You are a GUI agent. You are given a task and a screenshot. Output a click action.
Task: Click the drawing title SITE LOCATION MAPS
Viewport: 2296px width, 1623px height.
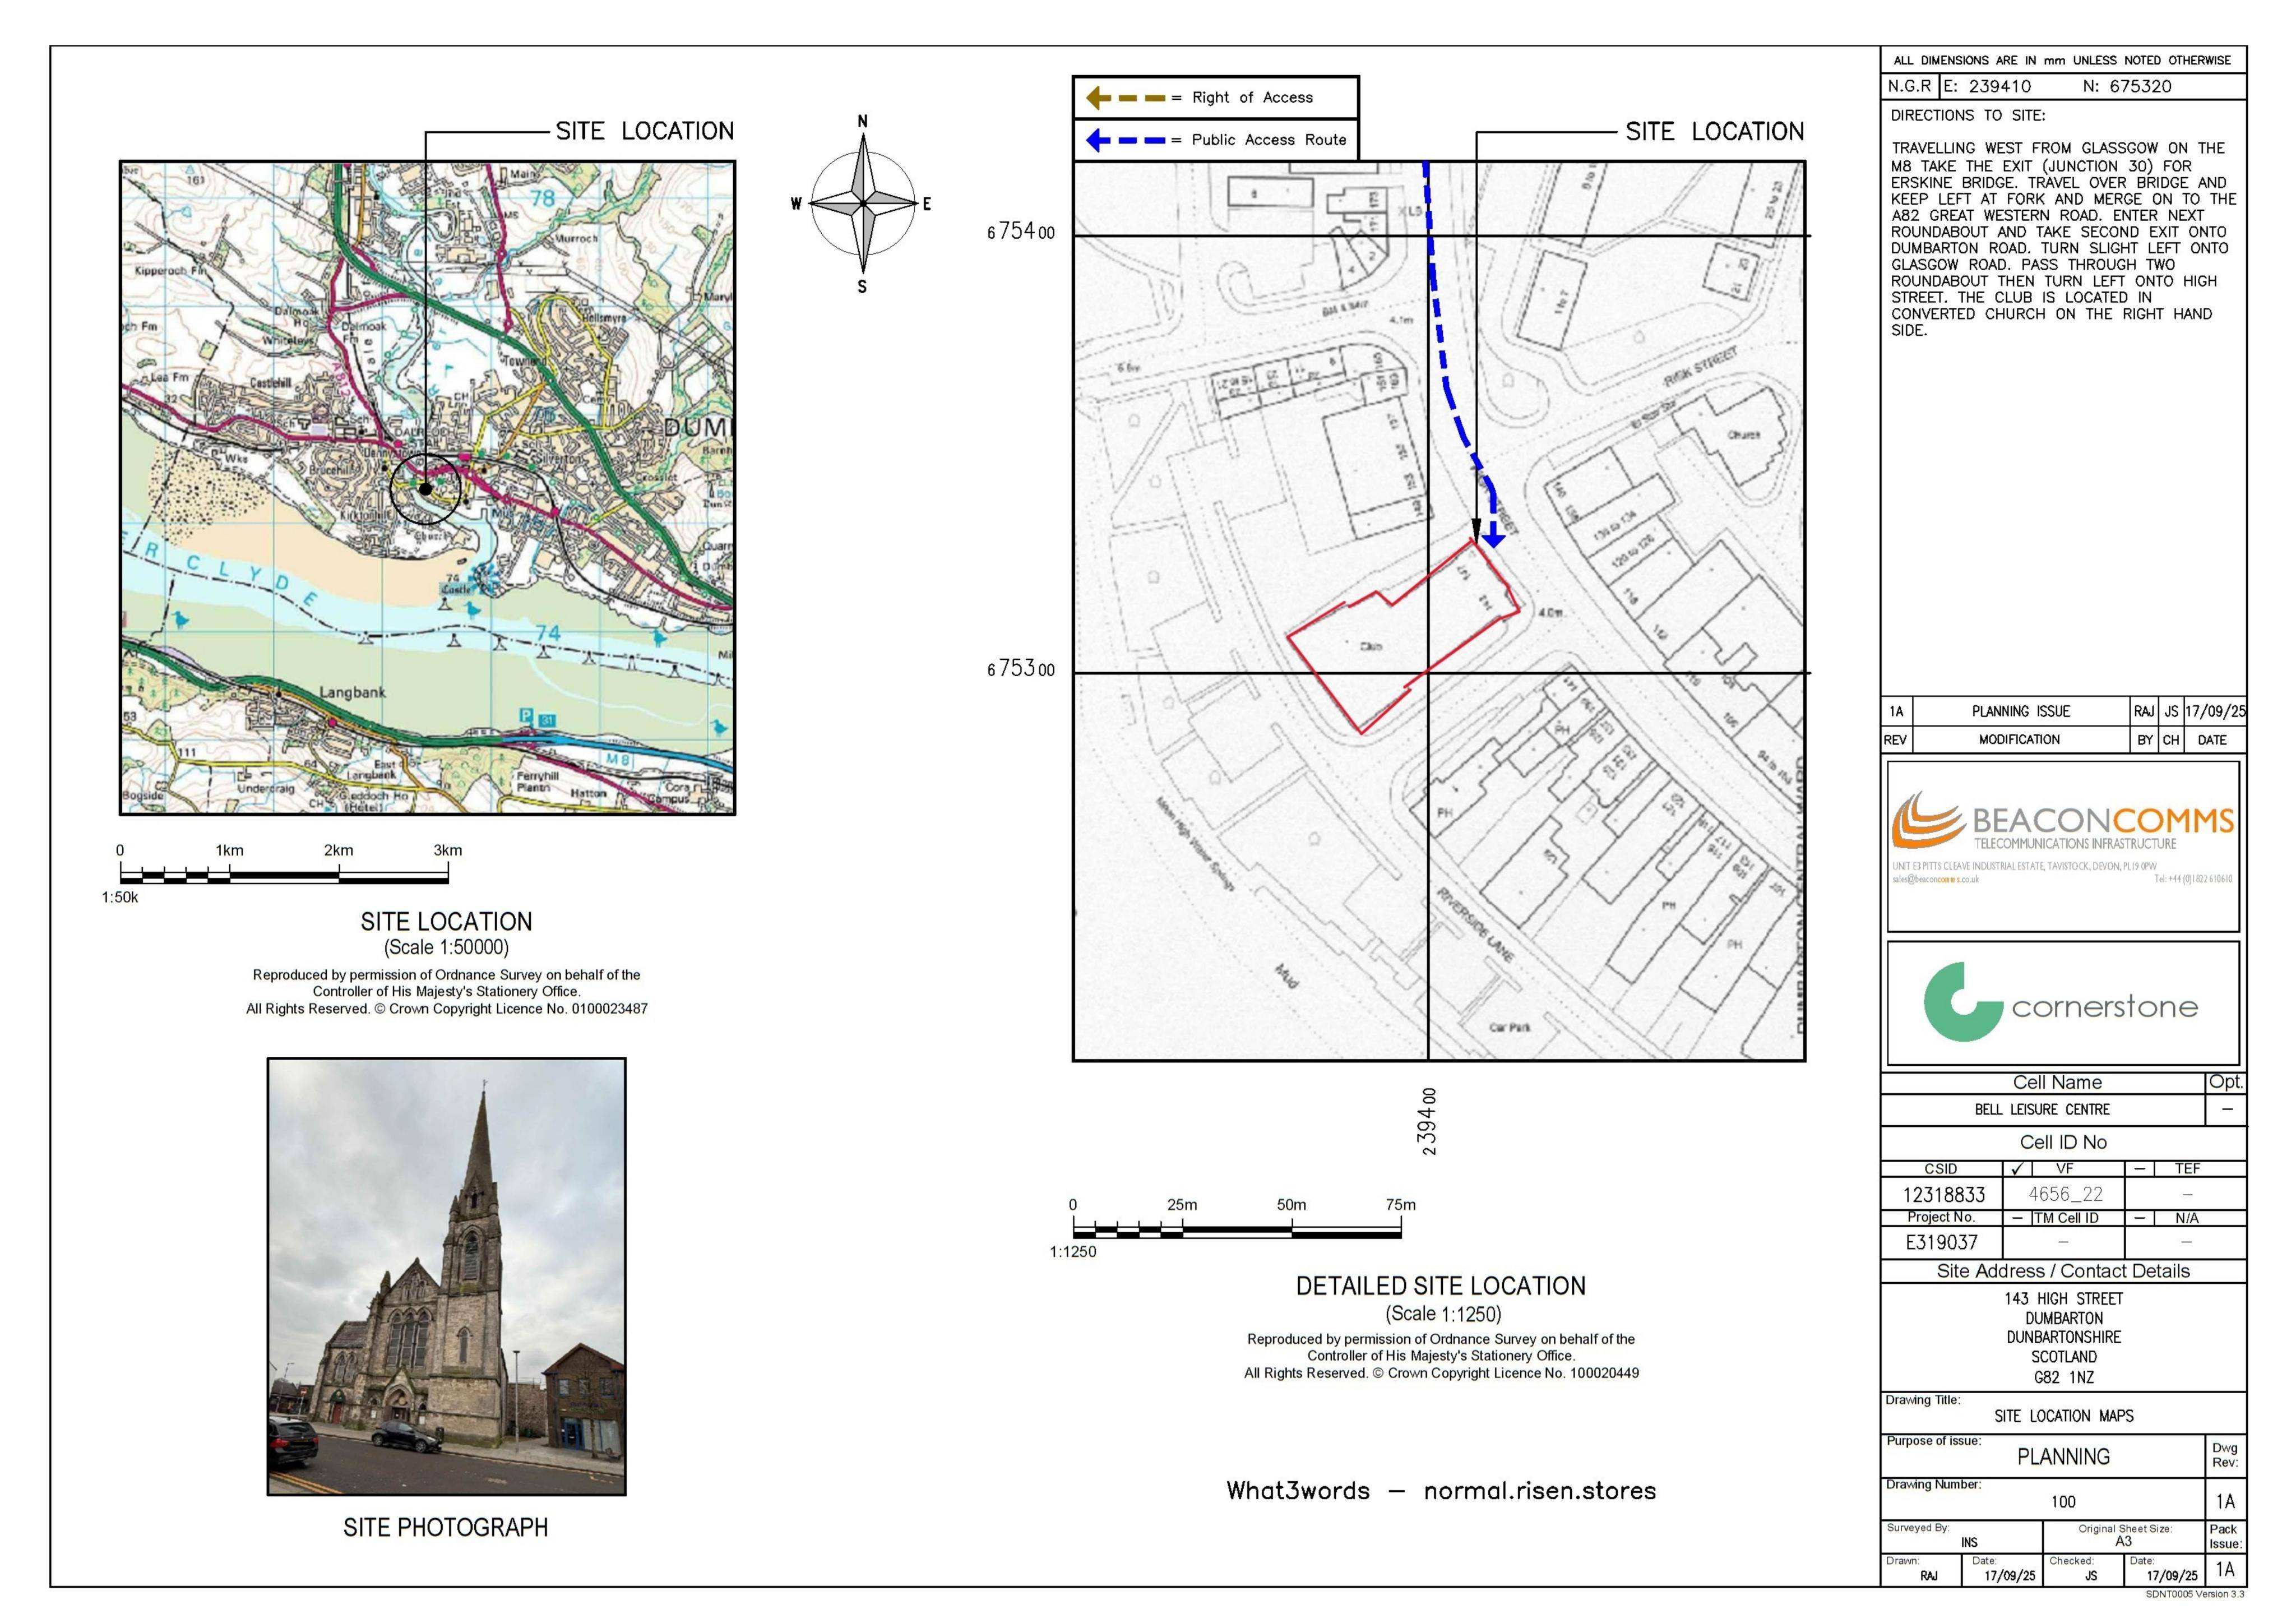pos(2063,1417)
